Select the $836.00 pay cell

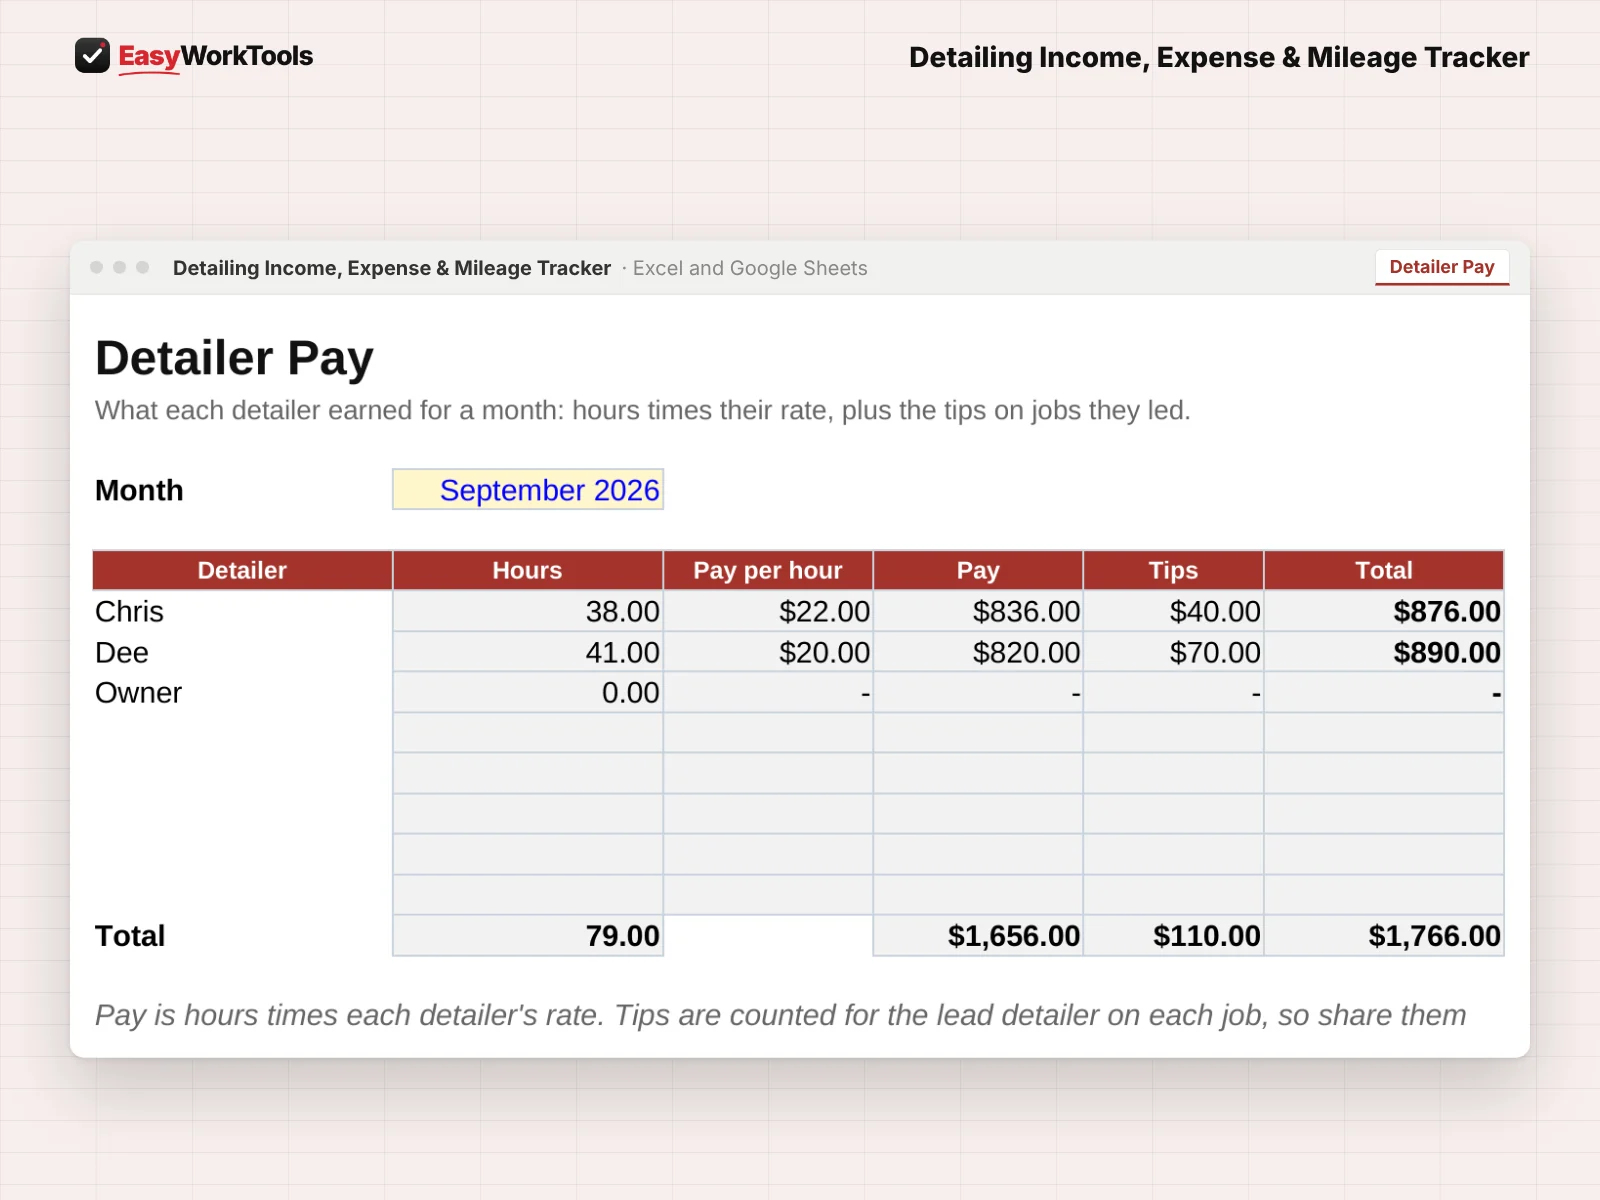(978, 611)
